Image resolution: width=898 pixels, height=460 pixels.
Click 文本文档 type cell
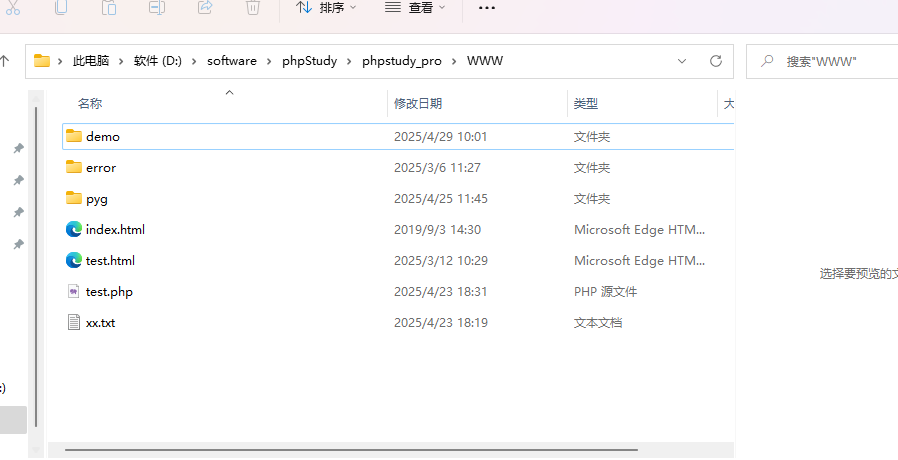tap(598, 322)
